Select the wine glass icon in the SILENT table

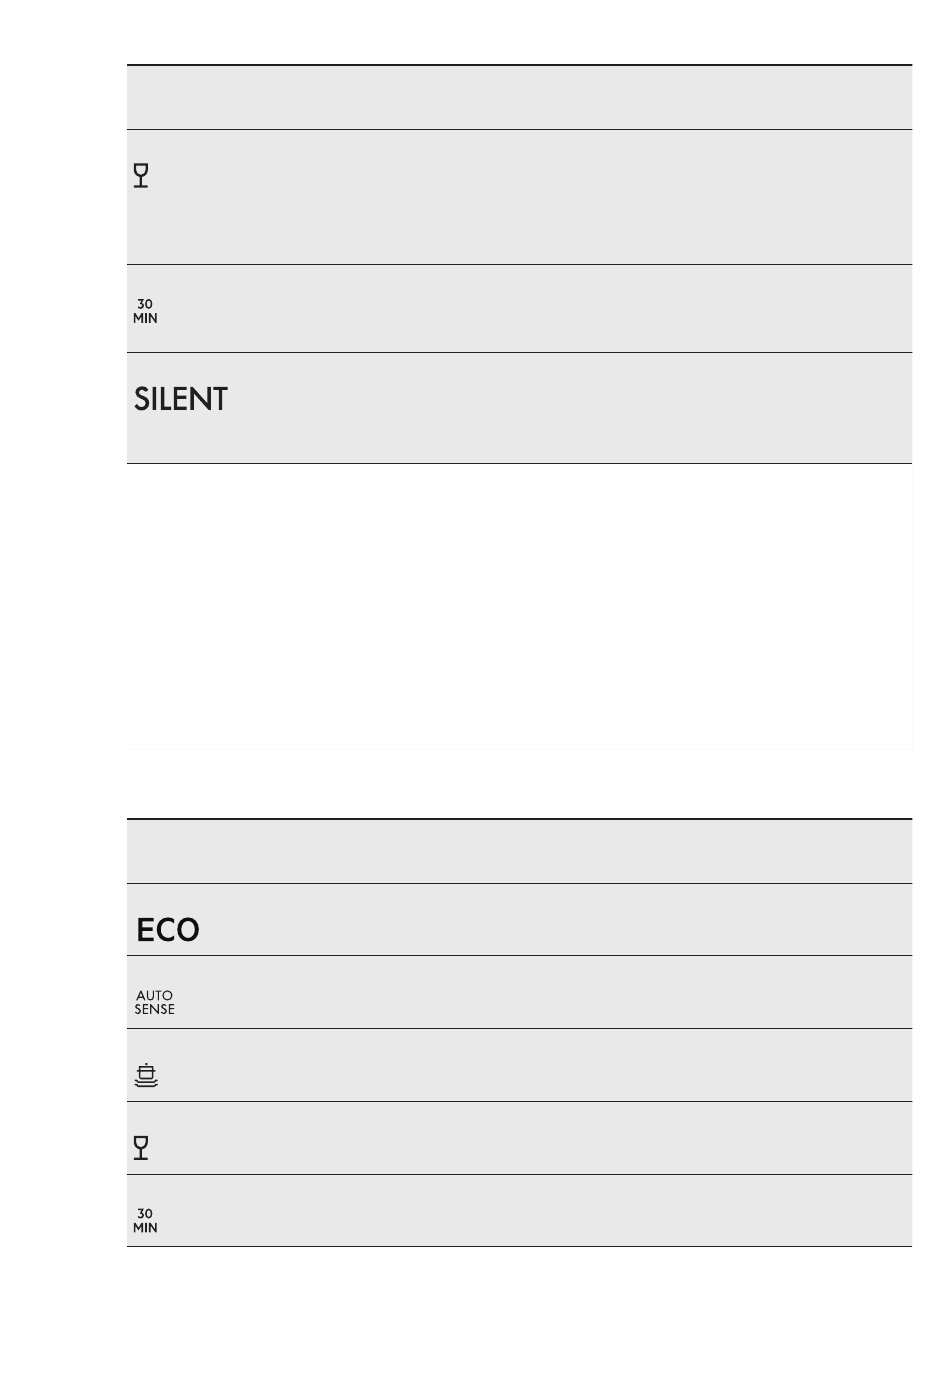141,176
